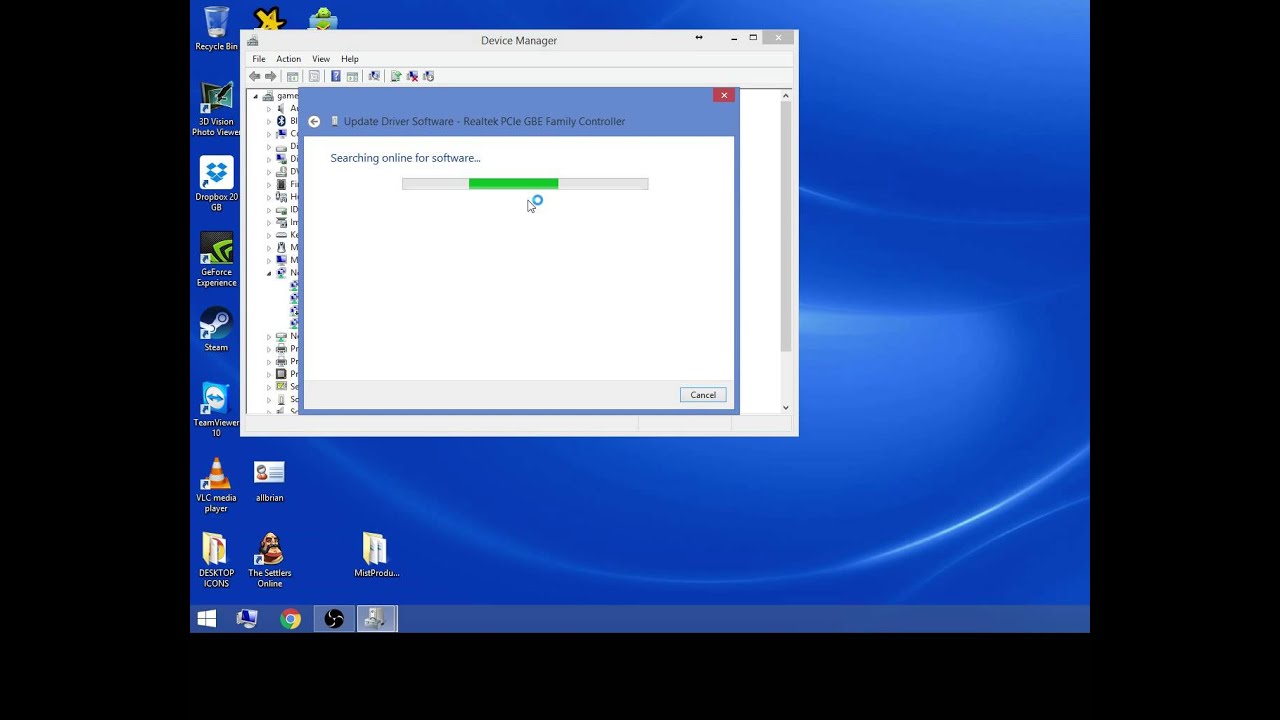Click the Uninstall device icon with red X
The width and height of the screenshot is (1280, 720).
click(x=412, y=76)
